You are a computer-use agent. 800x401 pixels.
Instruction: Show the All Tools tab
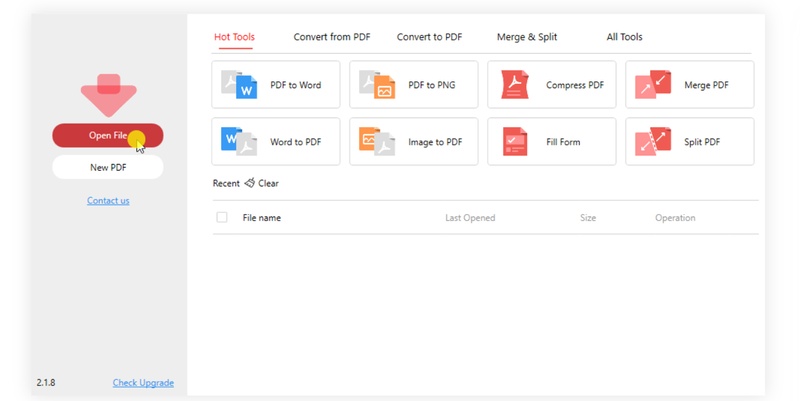624,37
